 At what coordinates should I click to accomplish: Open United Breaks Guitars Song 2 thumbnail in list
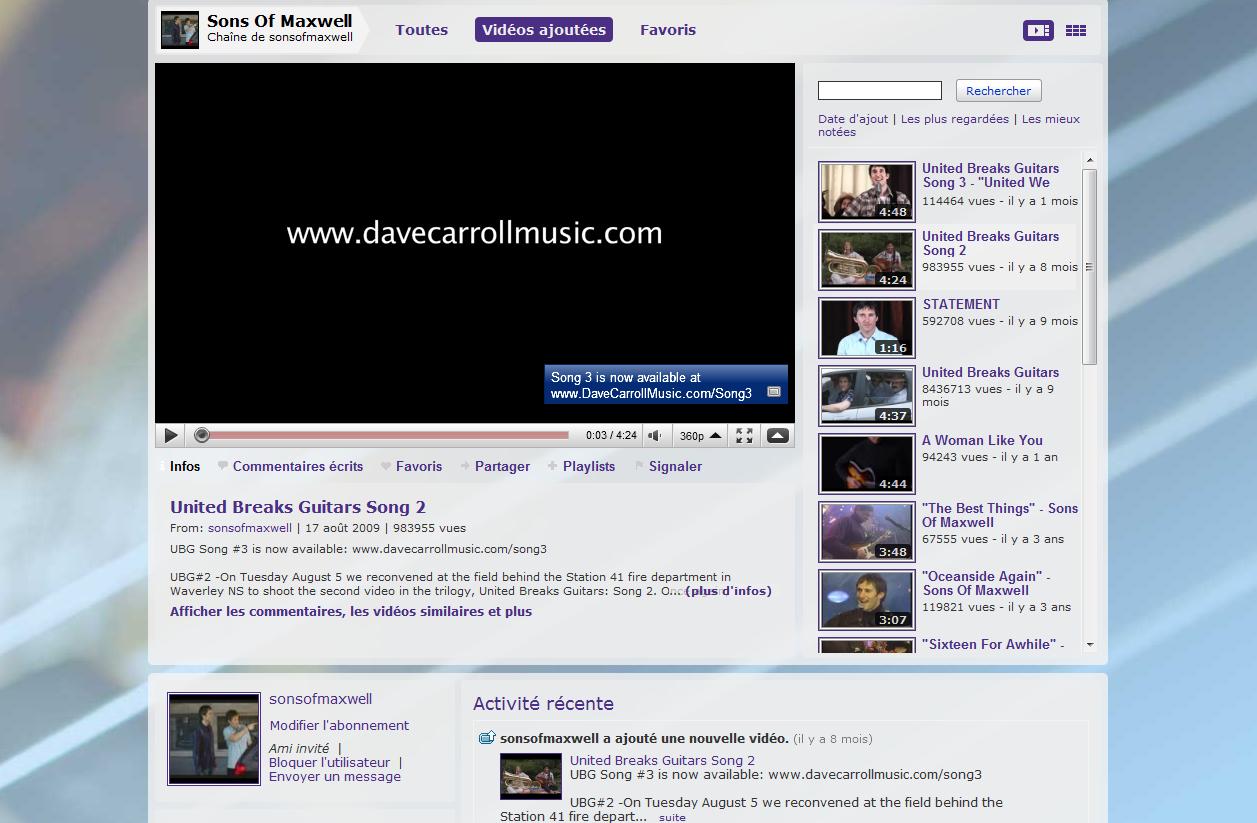(x=867, y=259)
